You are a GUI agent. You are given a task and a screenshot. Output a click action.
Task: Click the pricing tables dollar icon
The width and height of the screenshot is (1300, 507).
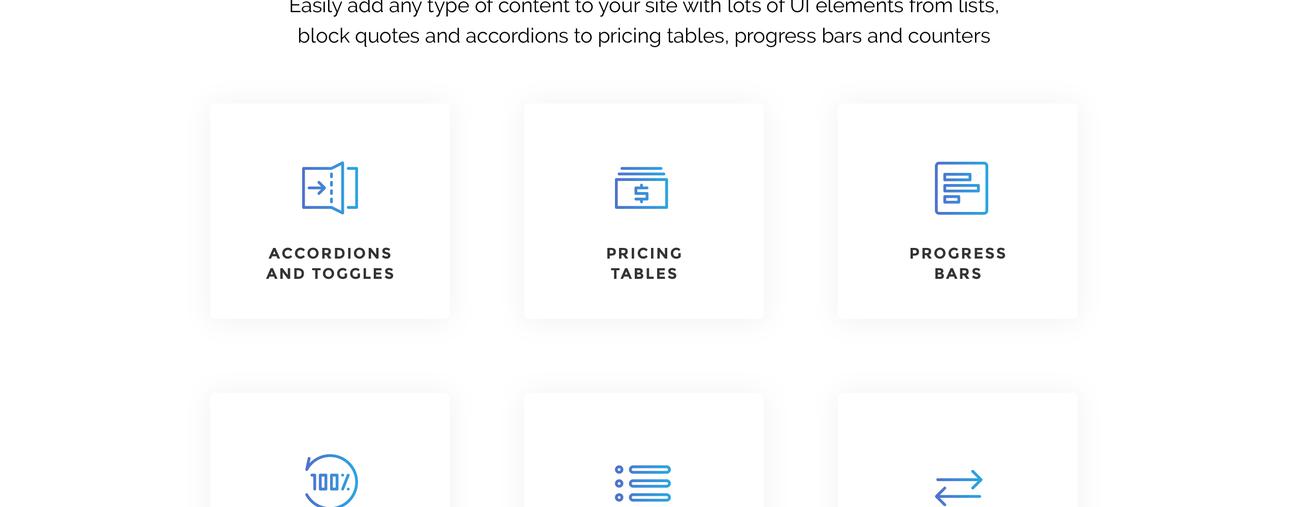click(x=642, y=188)
